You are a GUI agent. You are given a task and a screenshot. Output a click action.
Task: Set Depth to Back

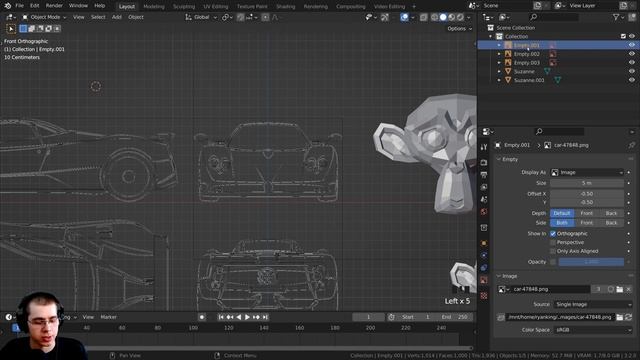tap(611, 213)
